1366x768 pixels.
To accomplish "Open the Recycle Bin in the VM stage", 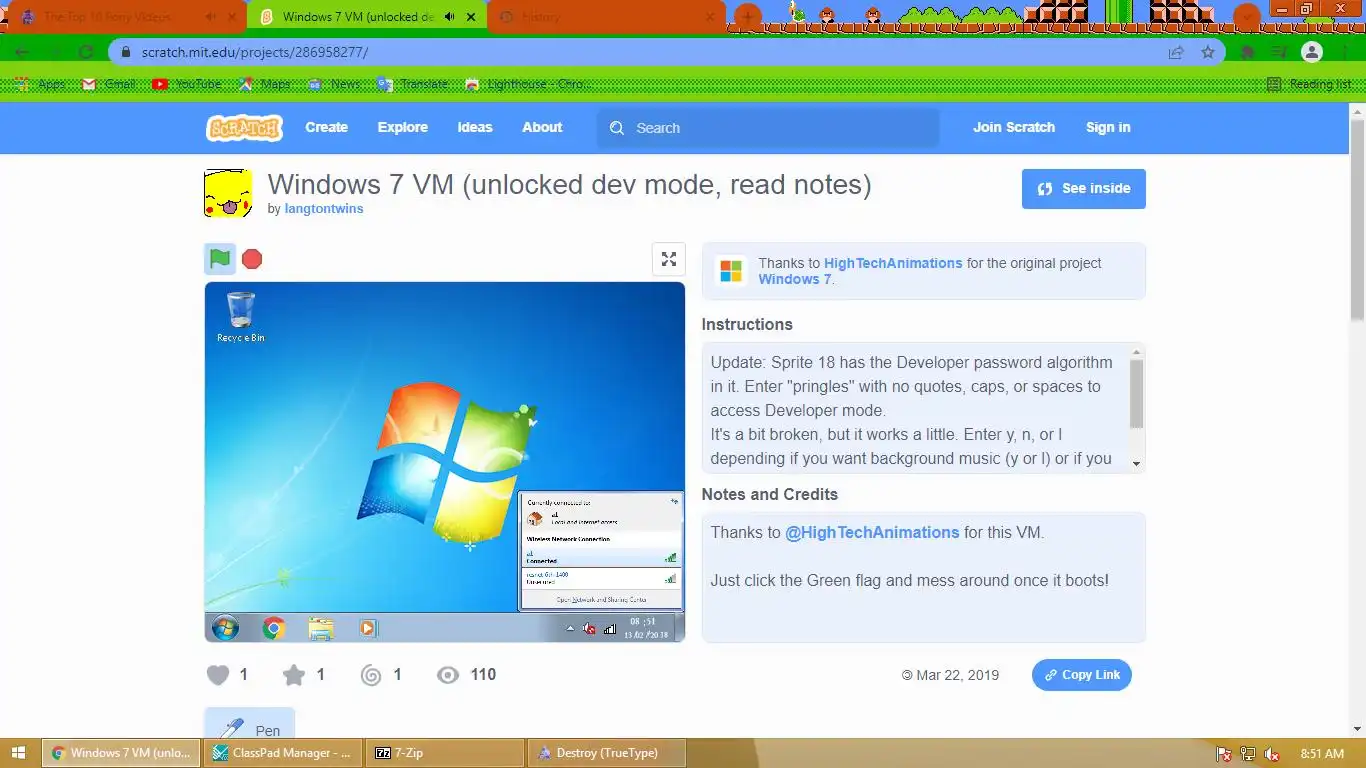I will 241,317.
